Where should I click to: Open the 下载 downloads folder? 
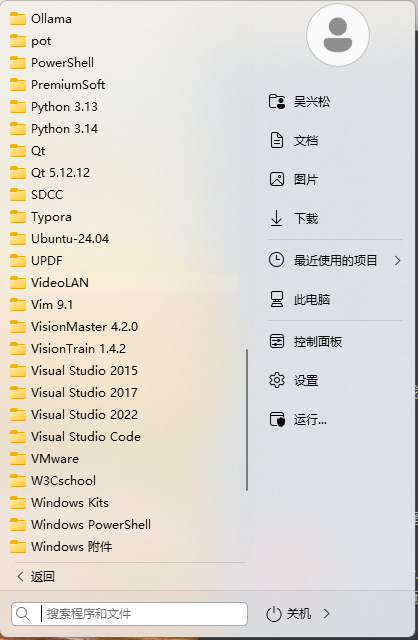pyautogui.click(x=294, y=218)
